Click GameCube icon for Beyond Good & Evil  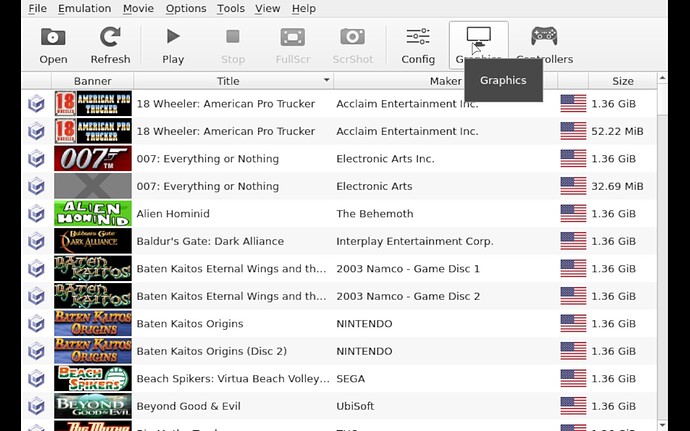tap(37, 406)
